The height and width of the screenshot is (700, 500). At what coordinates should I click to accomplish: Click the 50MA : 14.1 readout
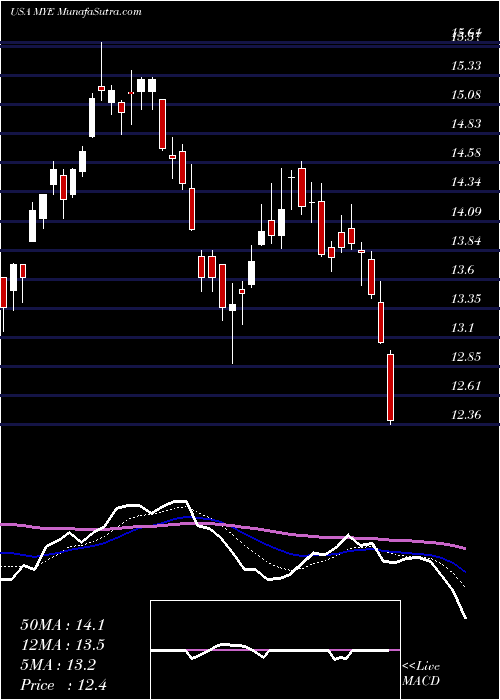pyautogui.click(x=62, y=625)
